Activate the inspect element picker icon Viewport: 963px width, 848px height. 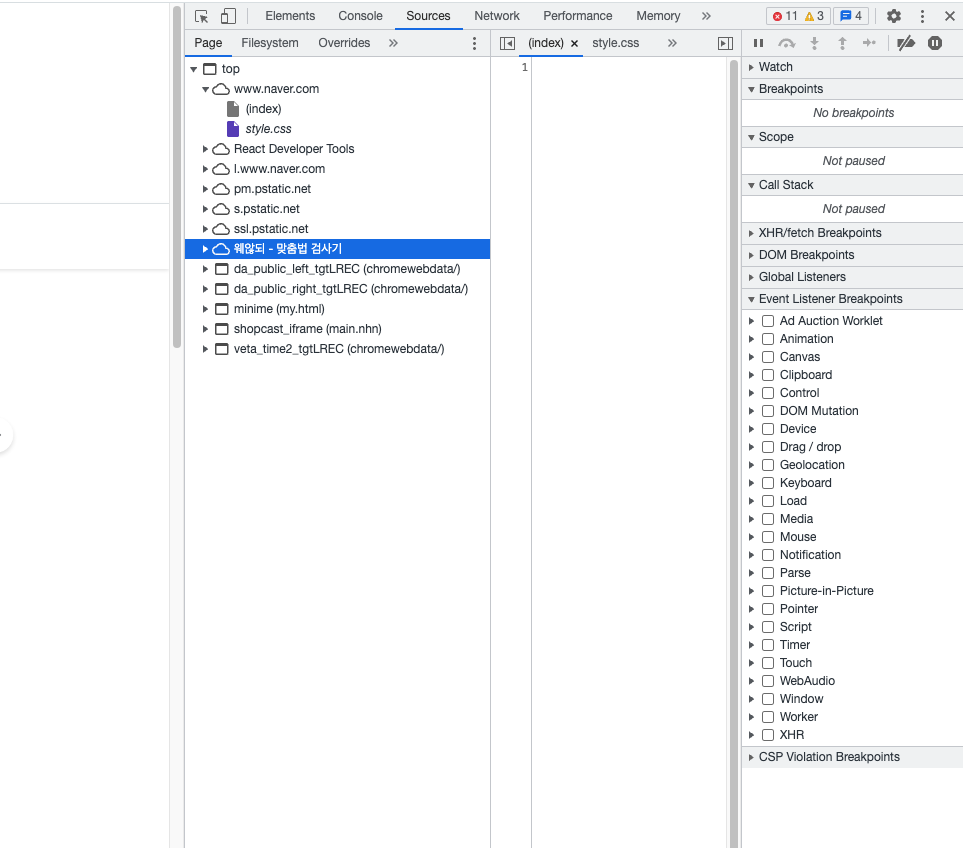[x=202, y=16]
